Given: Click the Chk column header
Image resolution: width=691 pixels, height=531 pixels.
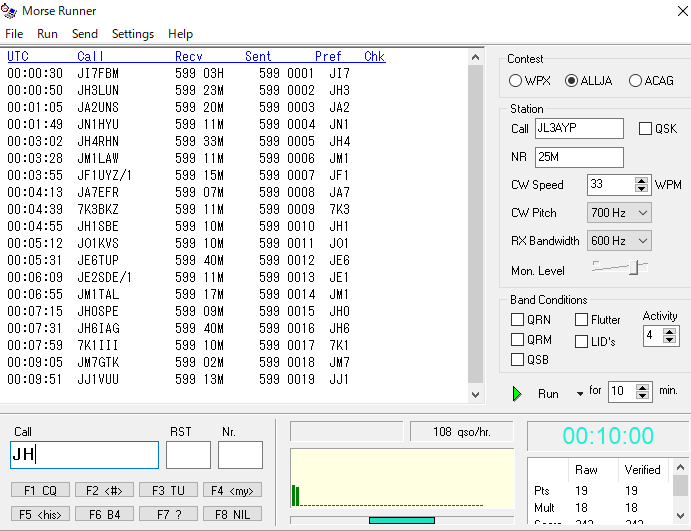Looking at the screenshot, I should 375,56.
